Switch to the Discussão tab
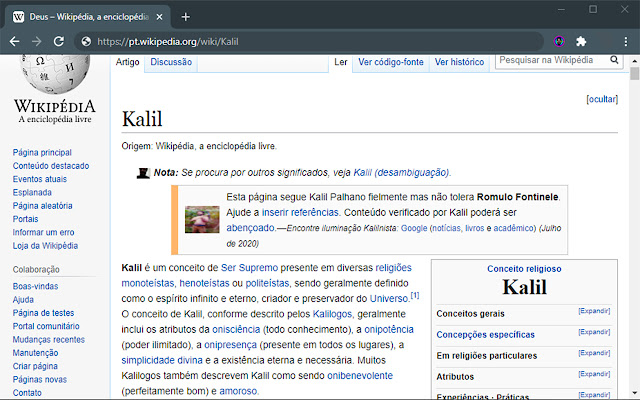Screen dimensions: 640x400 pos(171,62)
